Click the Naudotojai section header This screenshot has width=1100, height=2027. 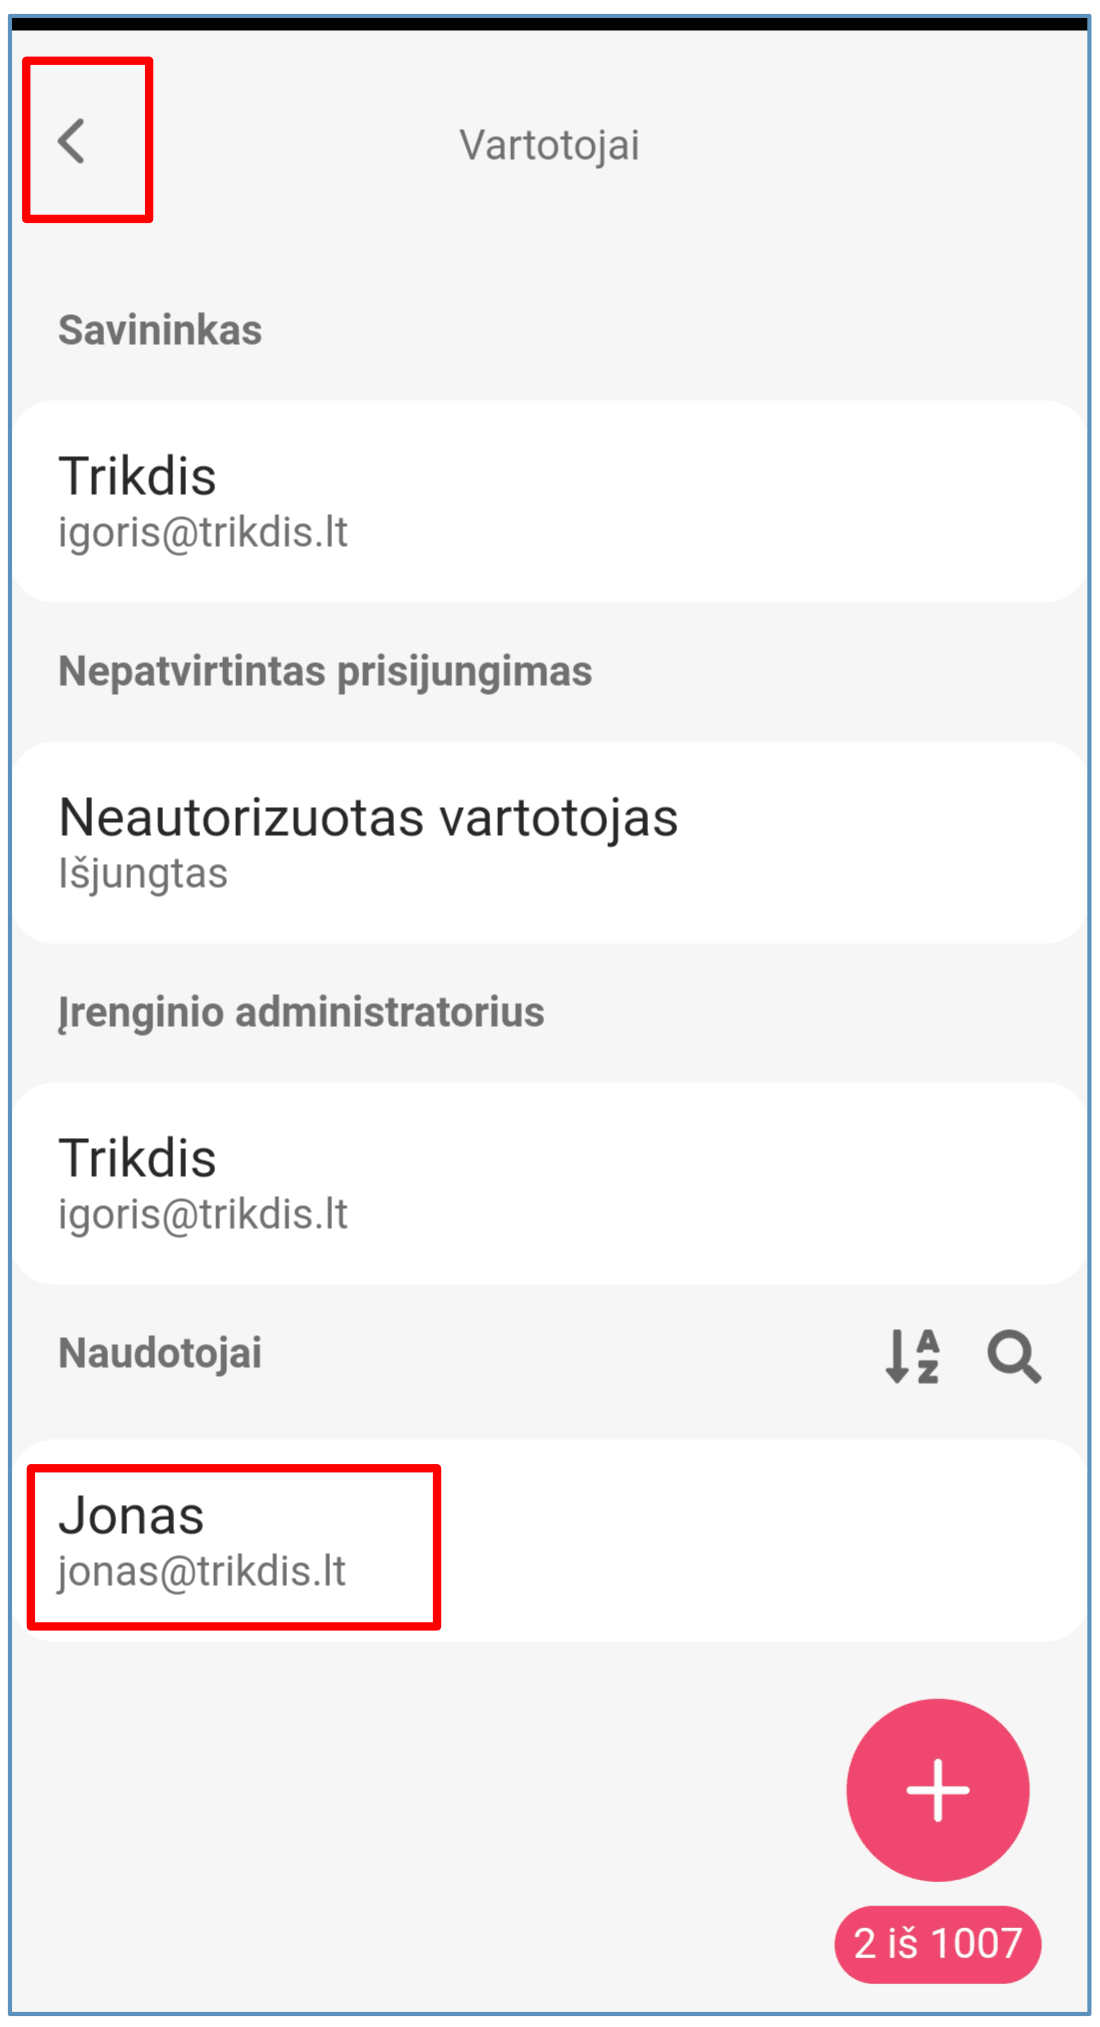160,1353
